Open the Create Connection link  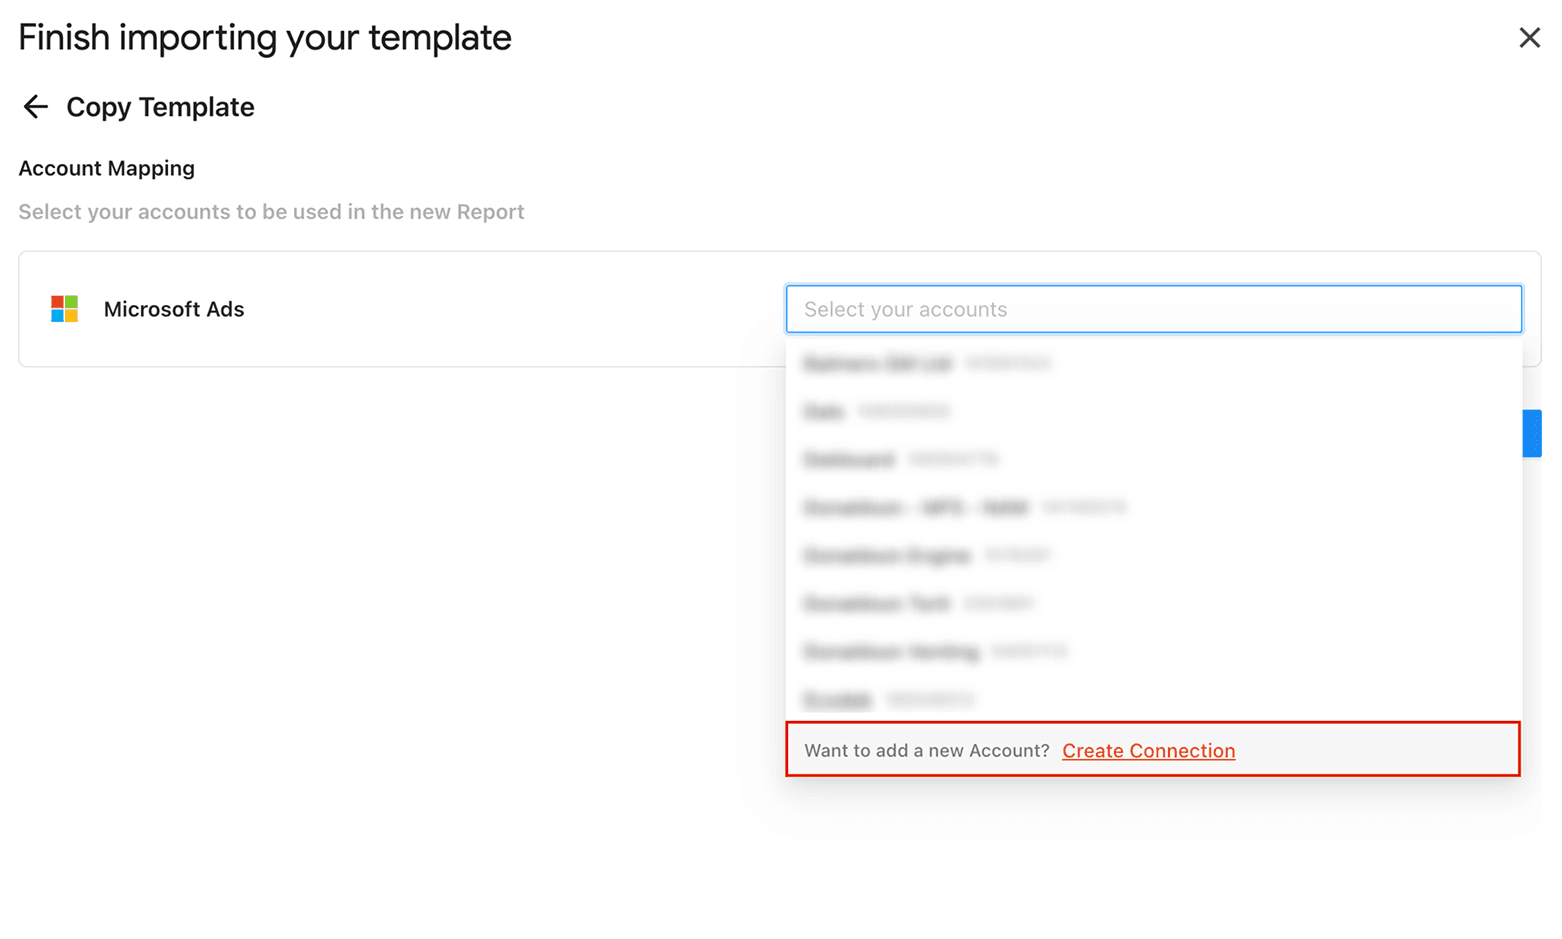tap(1148, 750)
